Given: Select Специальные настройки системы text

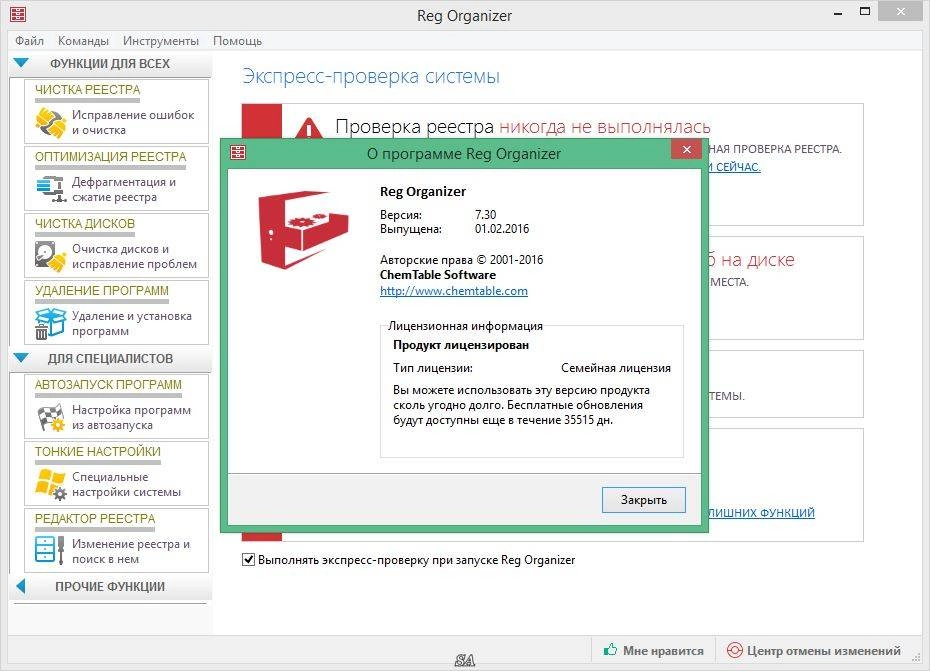Looking at the screenshot, I should pos(126,484).
